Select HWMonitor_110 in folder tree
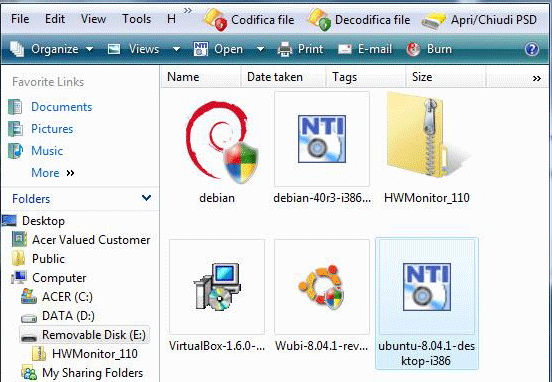The image size is (552, 382). pos(94,354)
